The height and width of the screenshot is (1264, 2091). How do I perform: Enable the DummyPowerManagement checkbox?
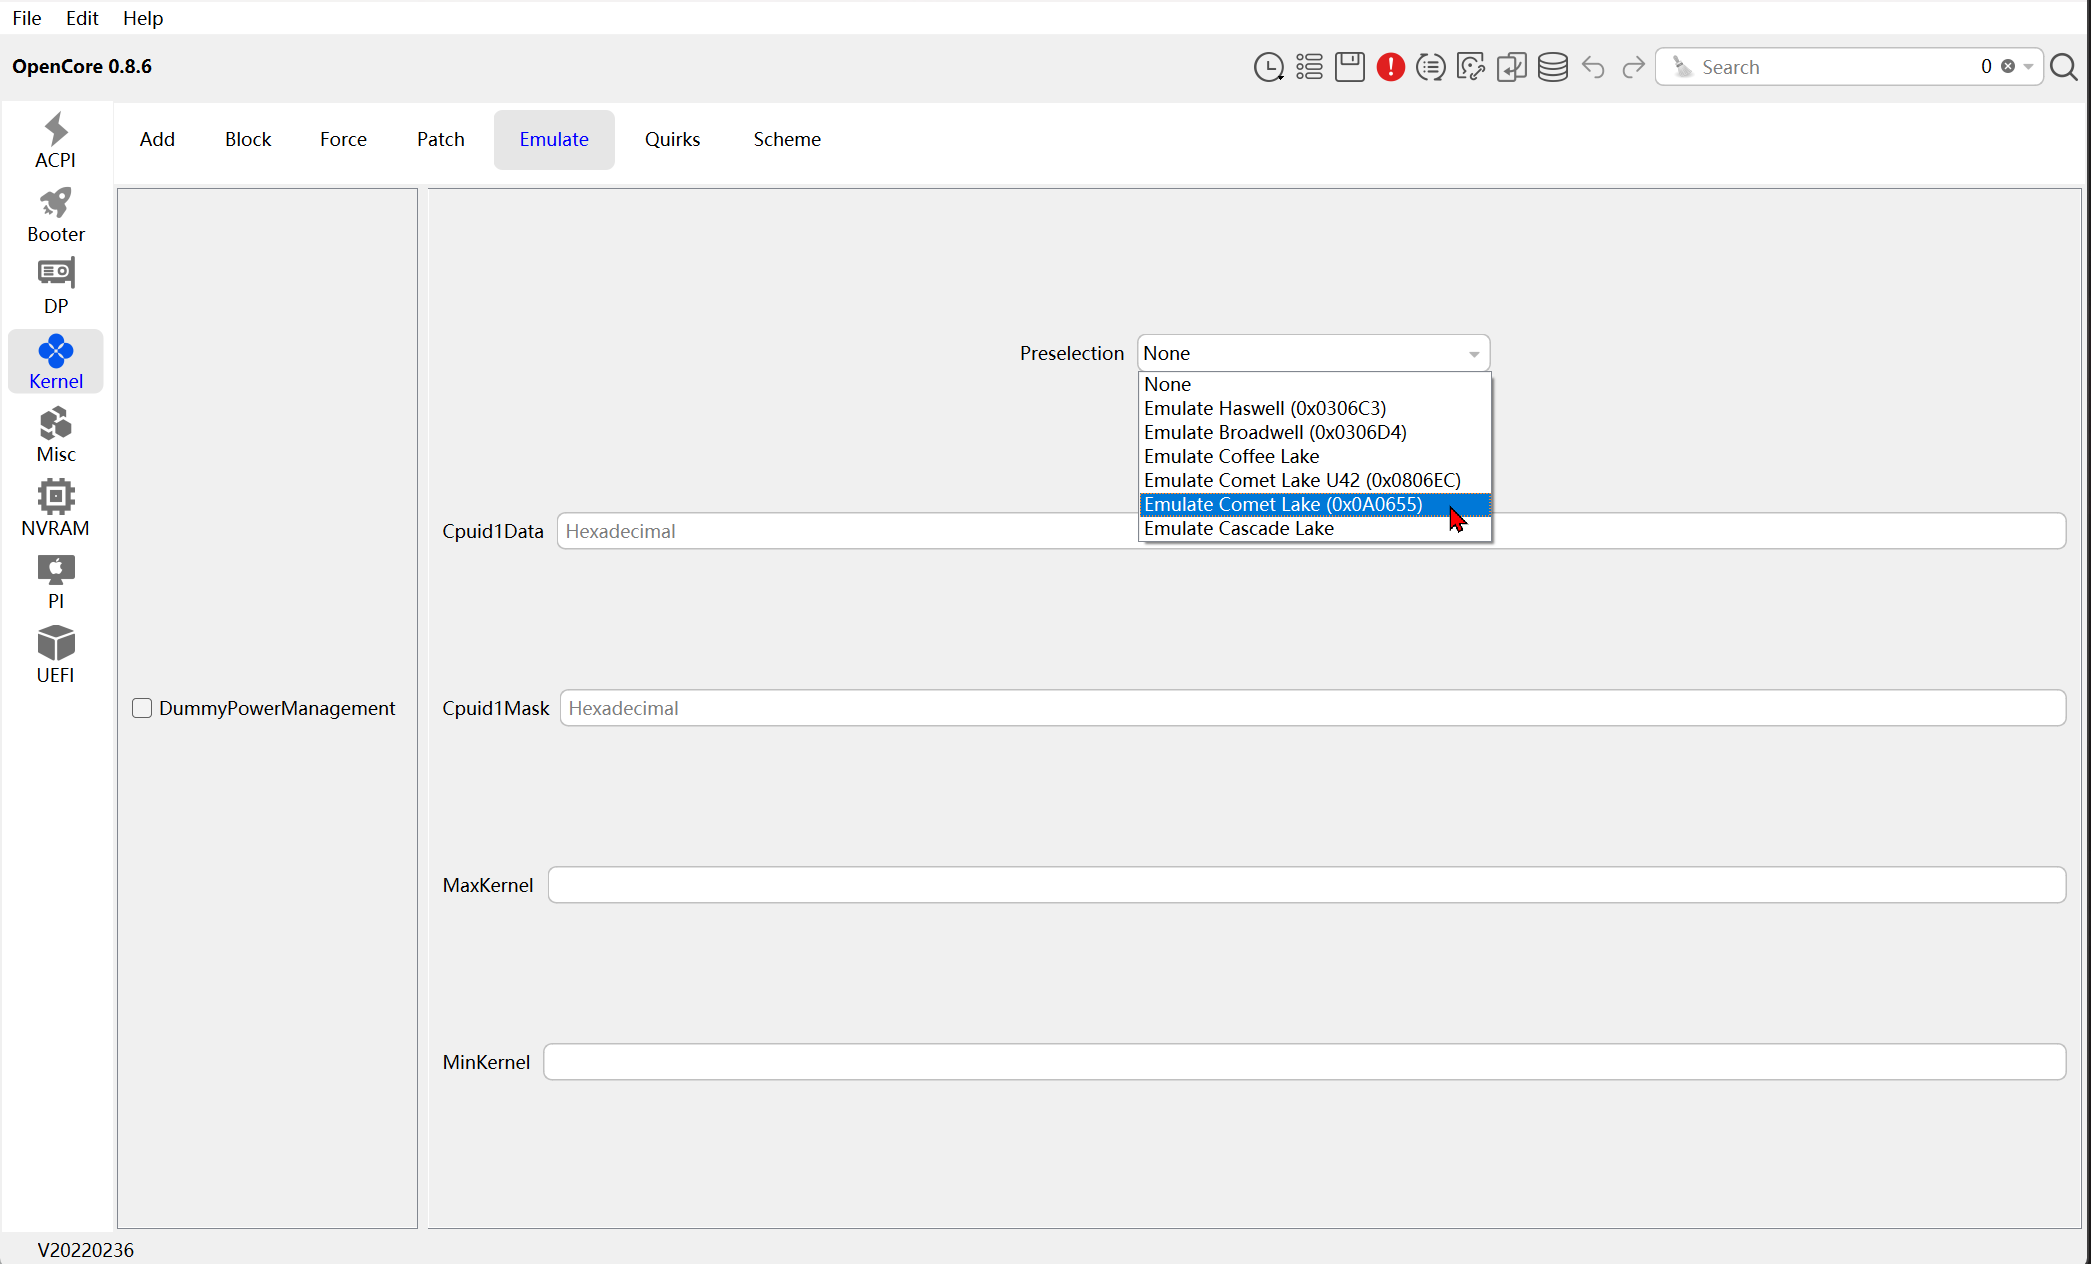coord(142,708)
